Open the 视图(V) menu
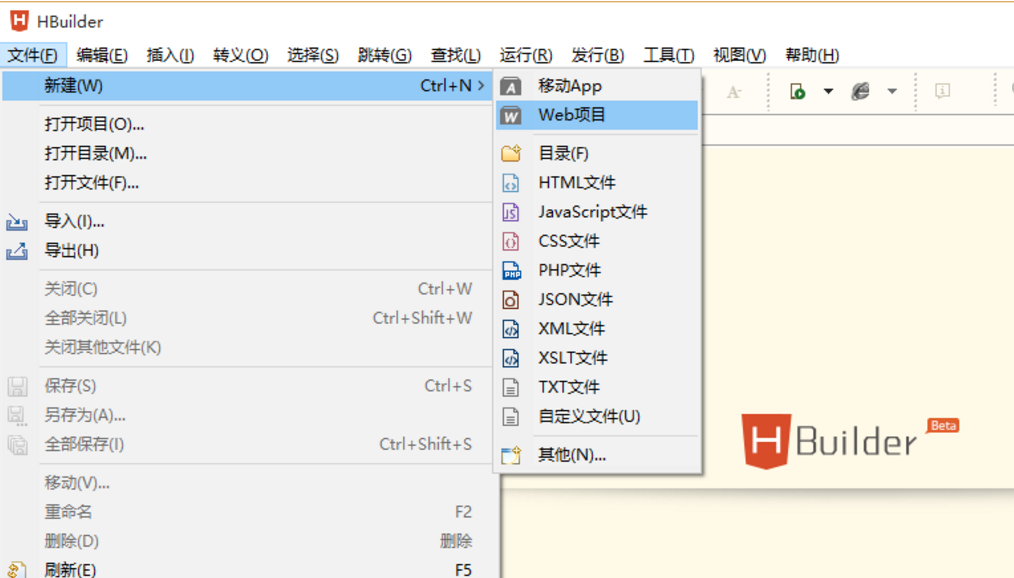 coord(739,55)
